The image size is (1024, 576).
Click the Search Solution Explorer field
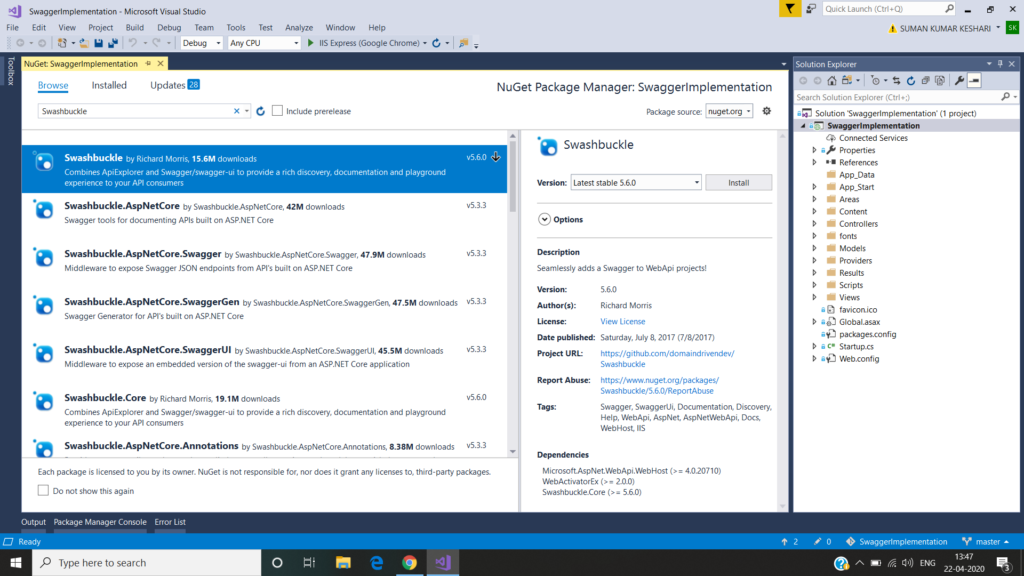click(x=898, y=97)
